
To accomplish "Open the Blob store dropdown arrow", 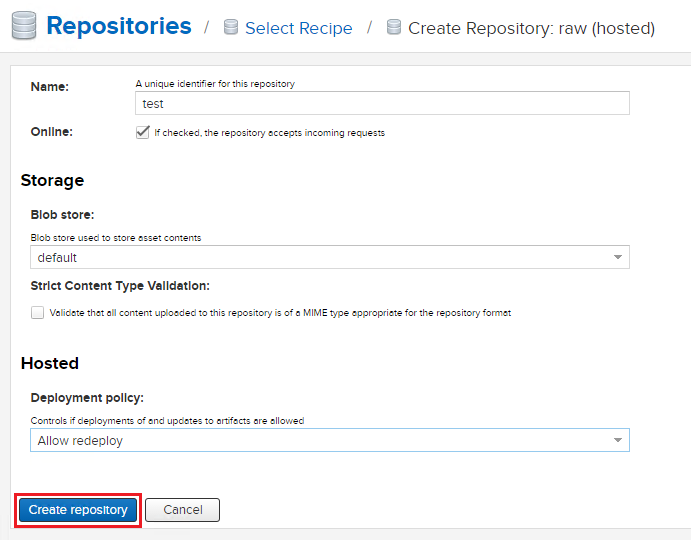I will (618, 257).
